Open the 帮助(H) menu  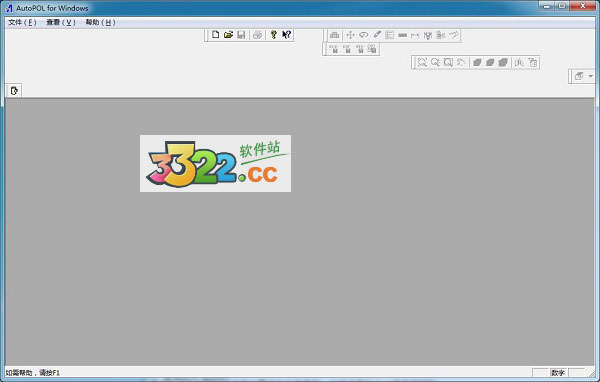click(100, 22)
